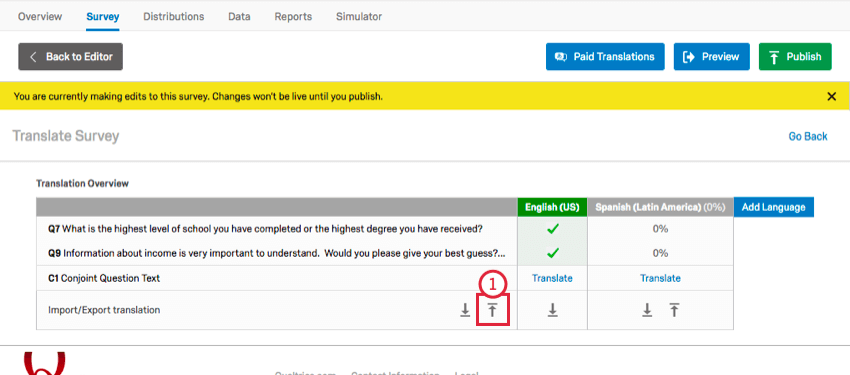
Task: Select the Spanish (Latin America) column header
Action: pyautogui.click(x=660, y=207)
